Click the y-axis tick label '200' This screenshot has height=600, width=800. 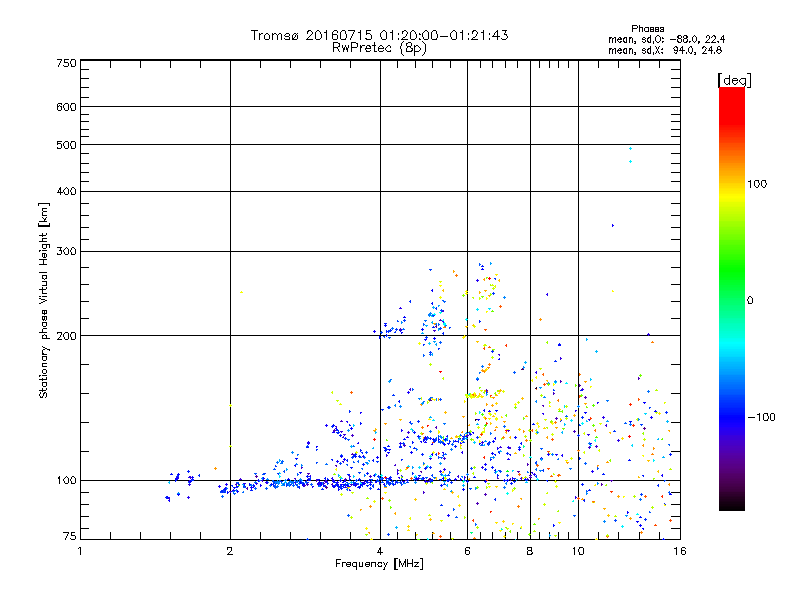(x=67, y=336)
